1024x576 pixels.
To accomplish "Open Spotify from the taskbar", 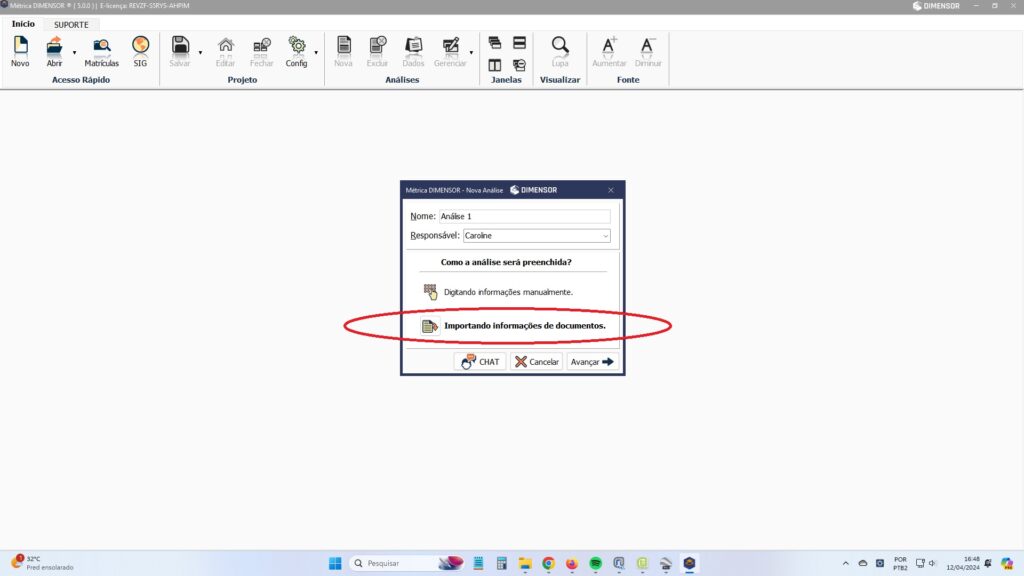I will click(x=596, y=564).
